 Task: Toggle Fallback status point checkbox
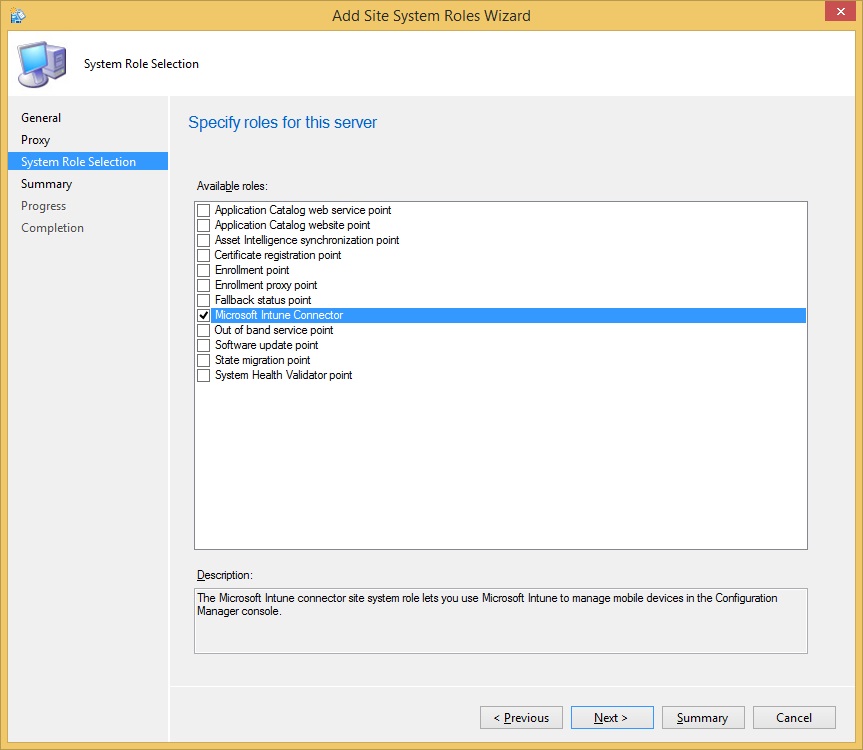click(x=204, y=300)
